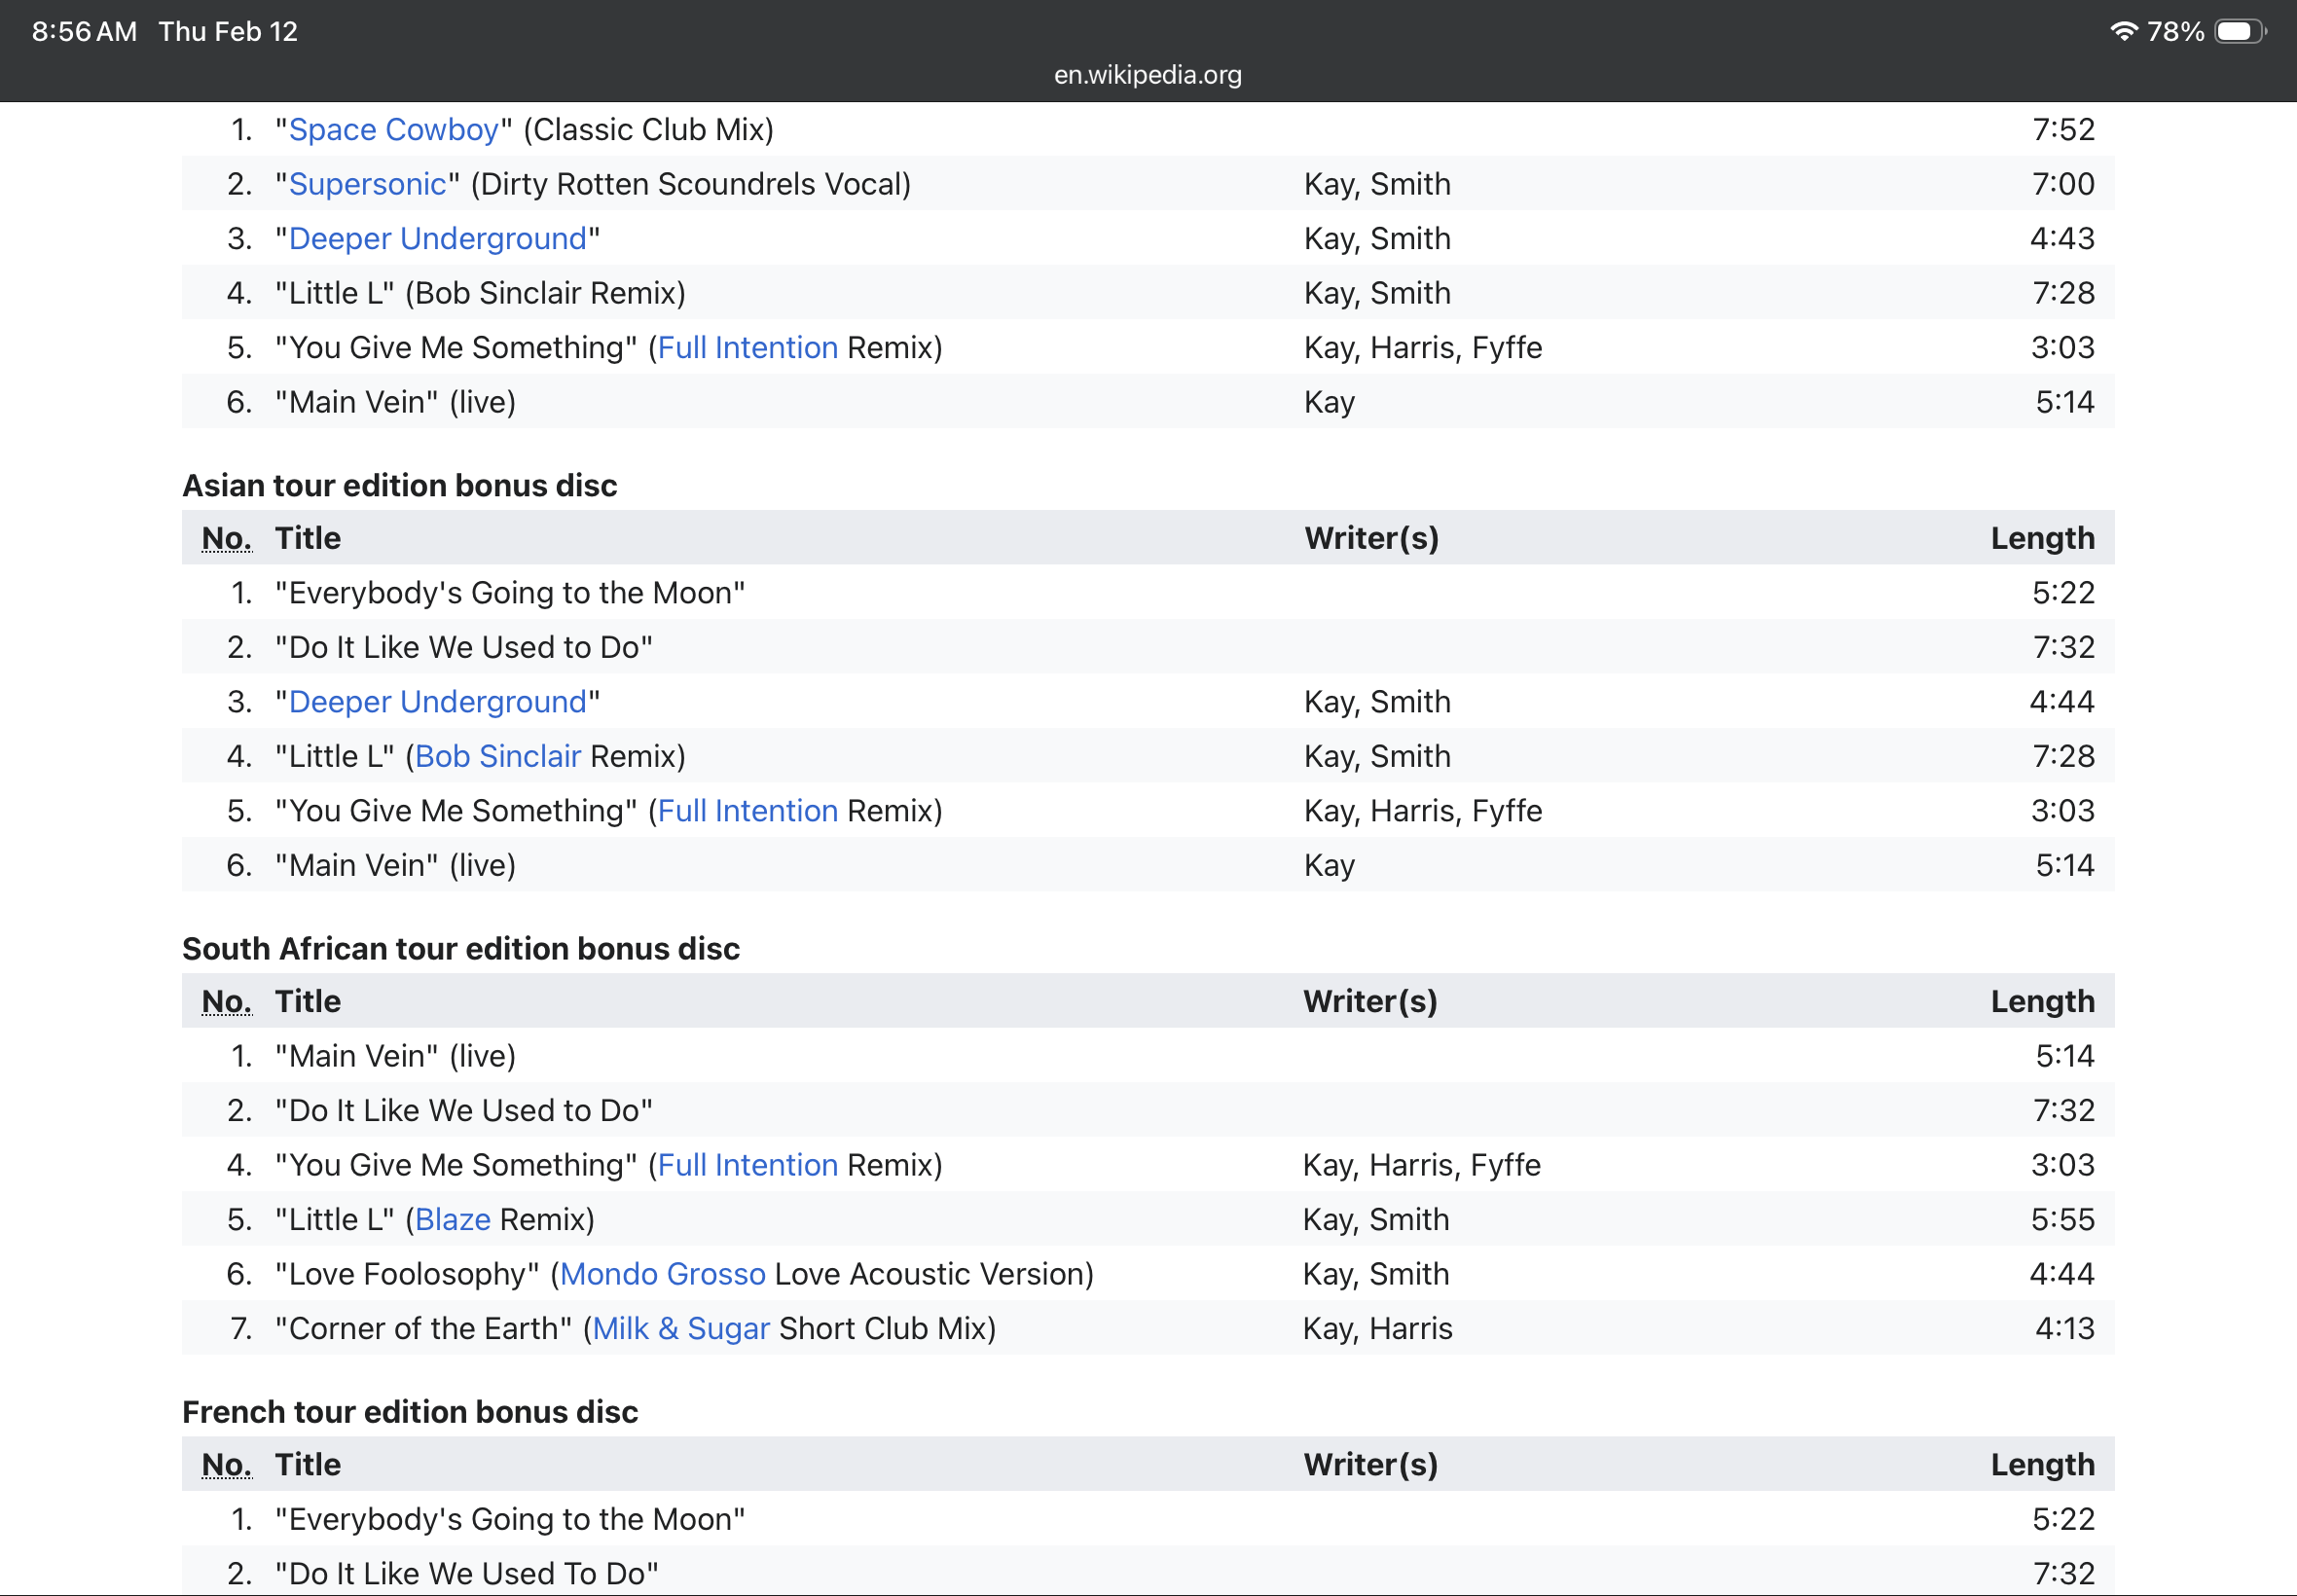Select "Little L" (Bob Sinclair Remix) in first table
2297x1596 pixels.
click(481, 293)
